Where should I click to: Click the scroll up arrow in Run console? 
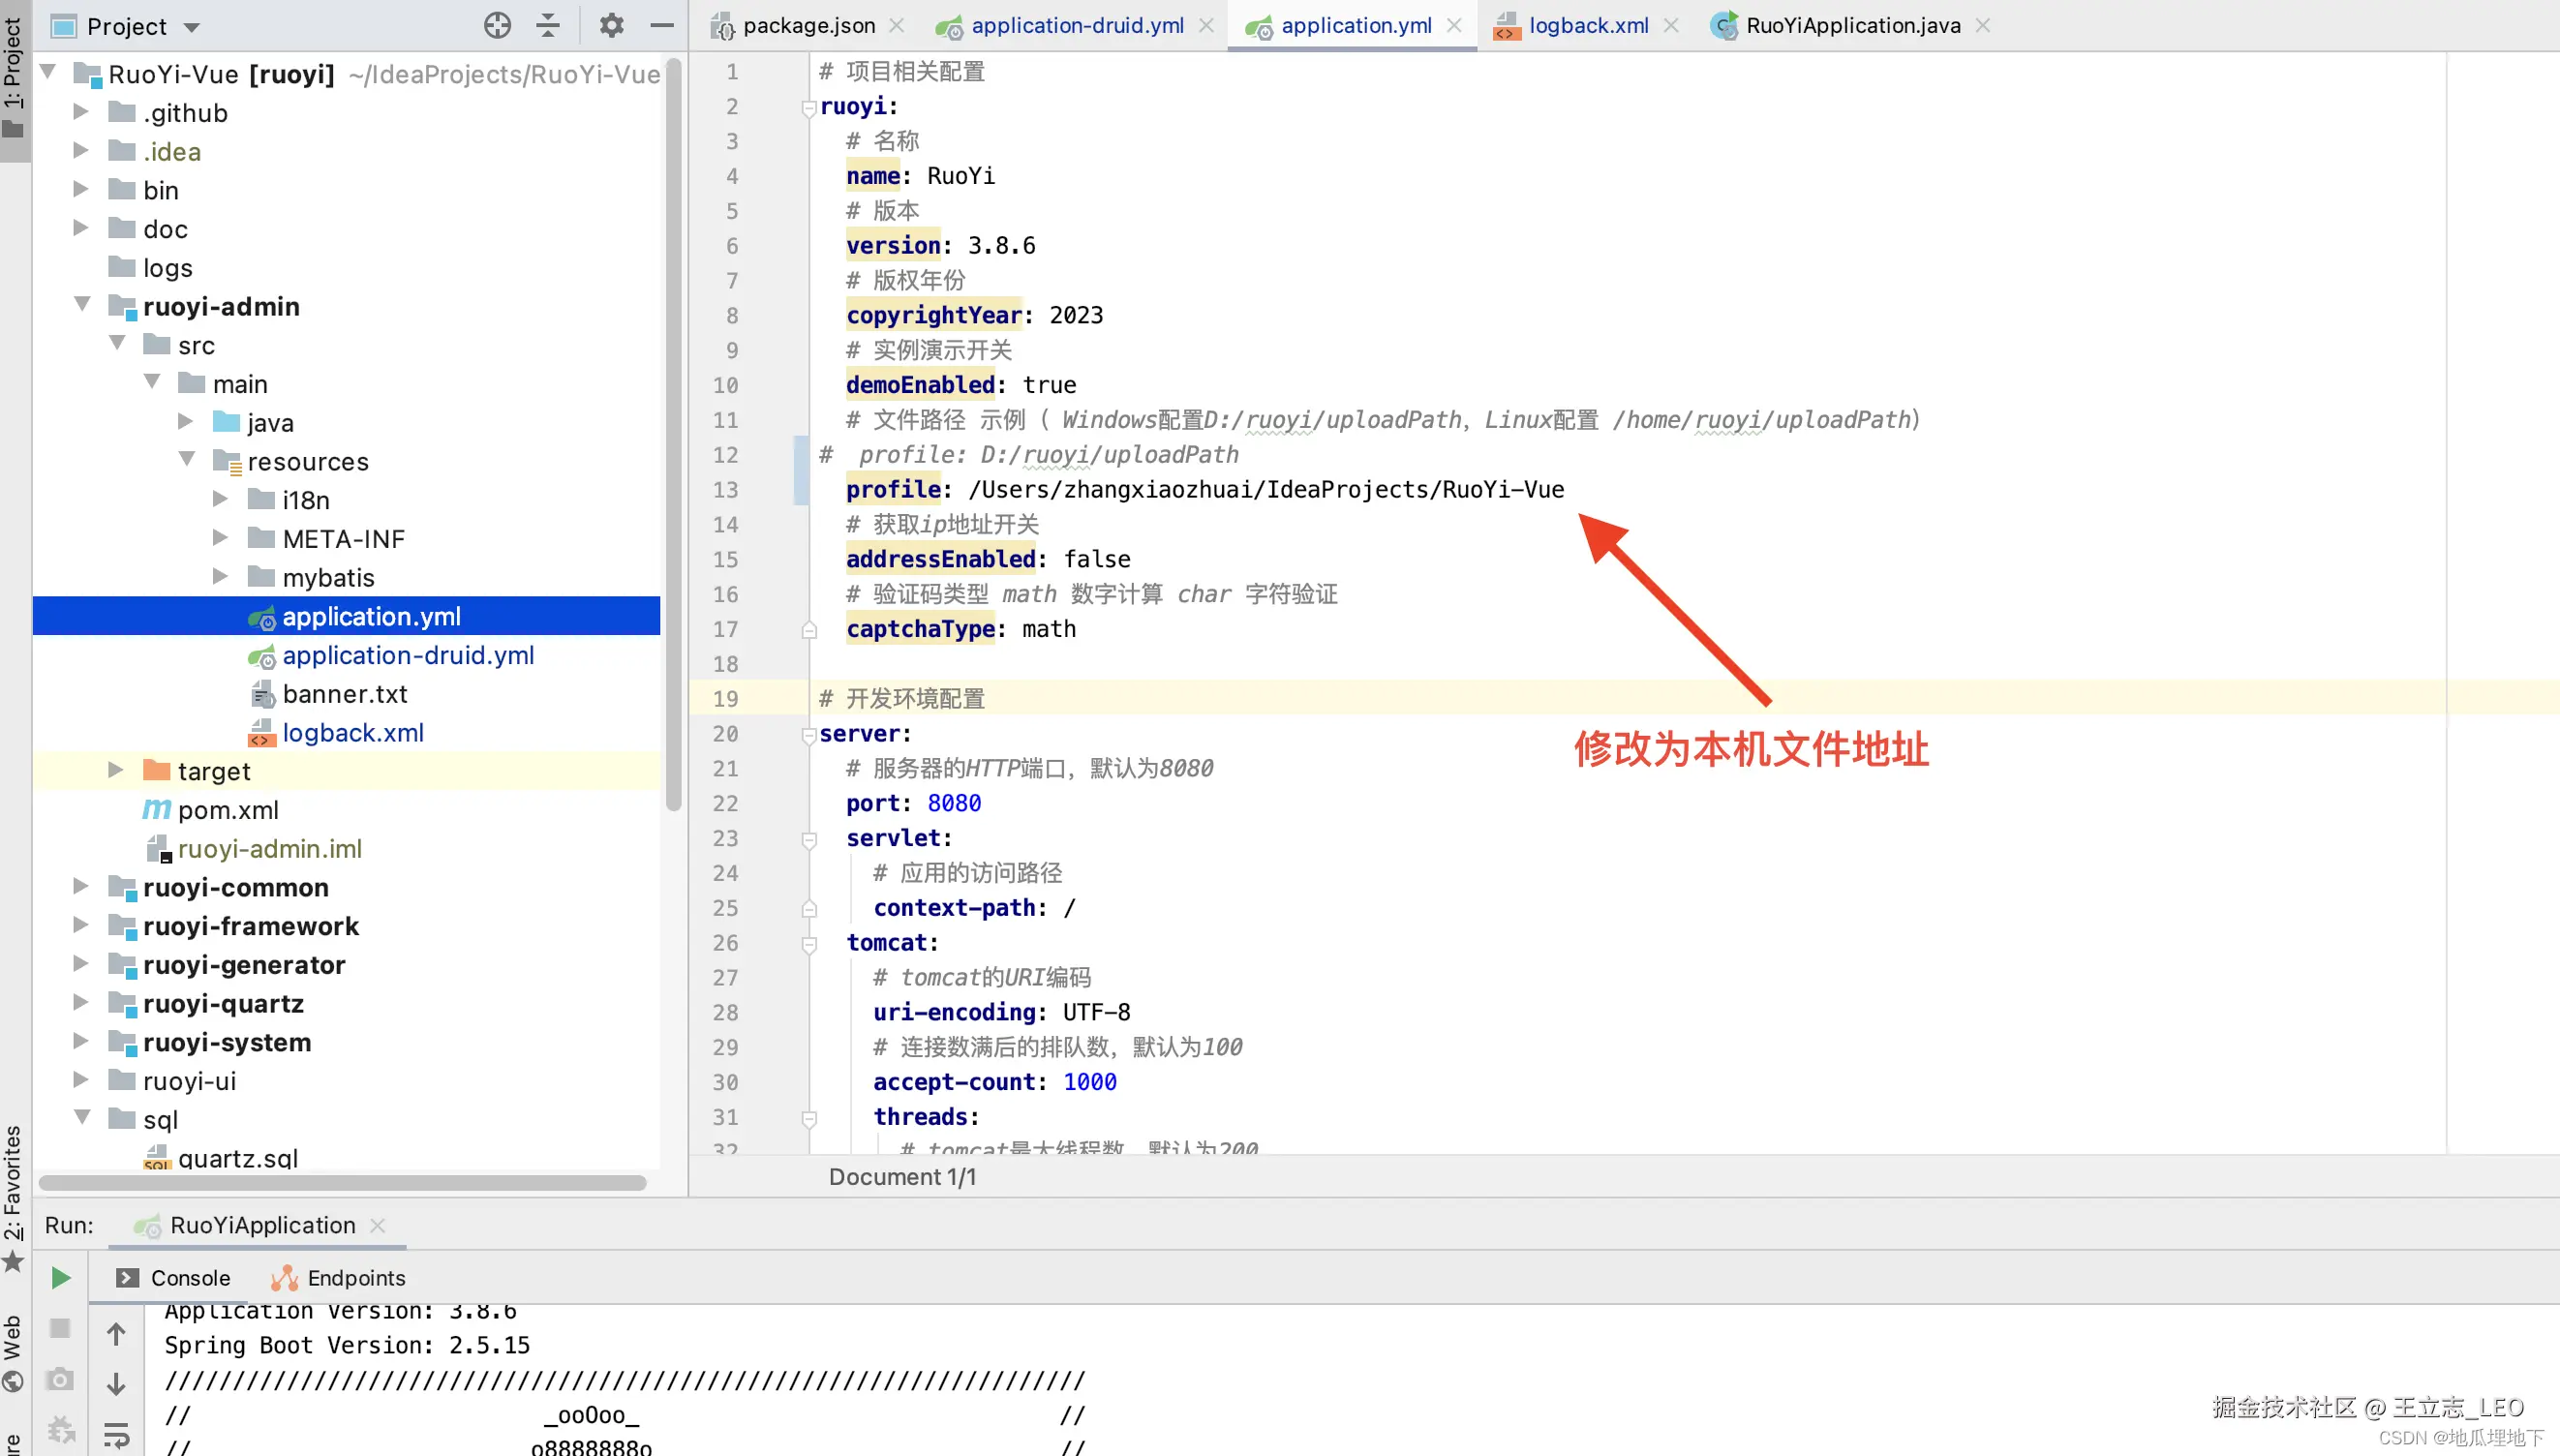pos(116,1334)
